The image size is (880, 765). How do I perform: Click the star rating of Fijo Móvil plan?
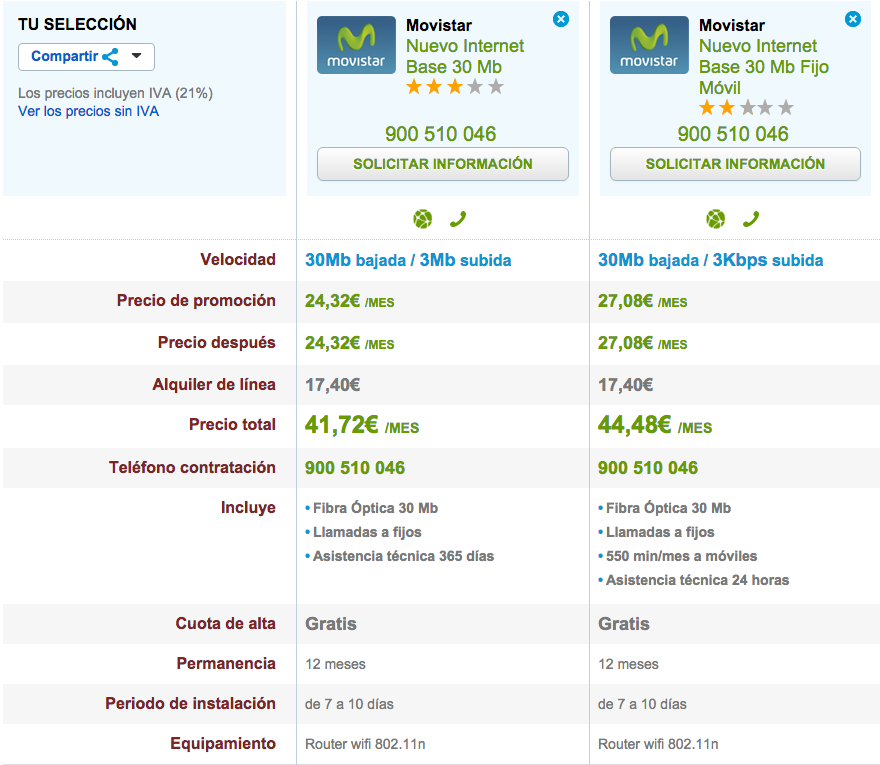[746, 107]
